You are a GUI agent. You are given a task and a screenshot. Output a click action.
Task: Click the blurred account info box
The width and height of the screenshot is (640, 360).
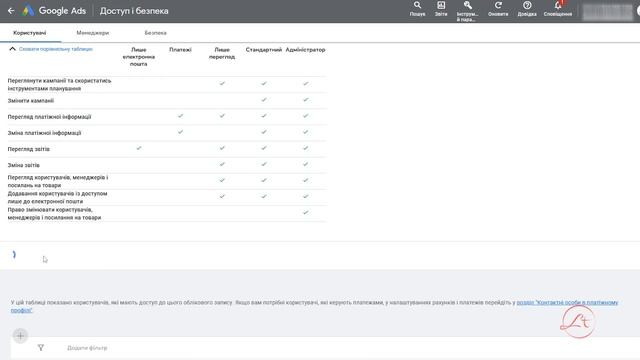(x=607, y=11)
